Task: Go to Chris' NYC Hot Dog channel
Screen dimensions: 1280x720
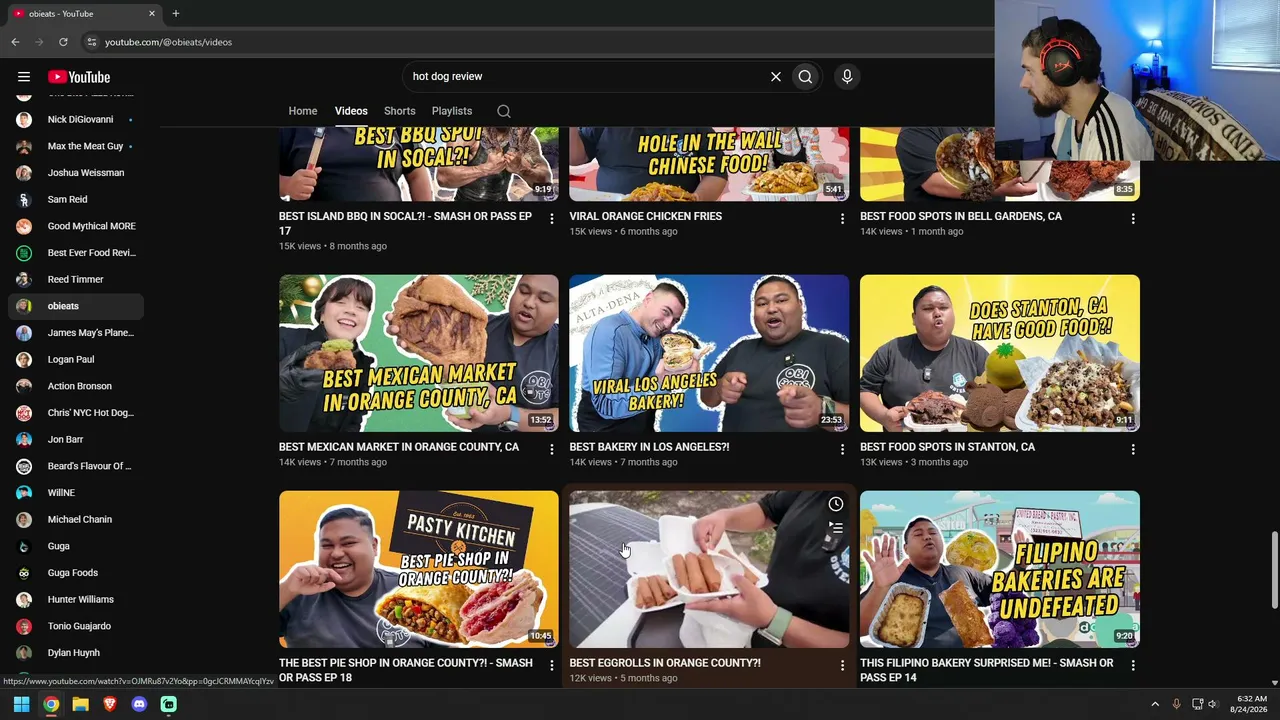Action: click(76, 413)
